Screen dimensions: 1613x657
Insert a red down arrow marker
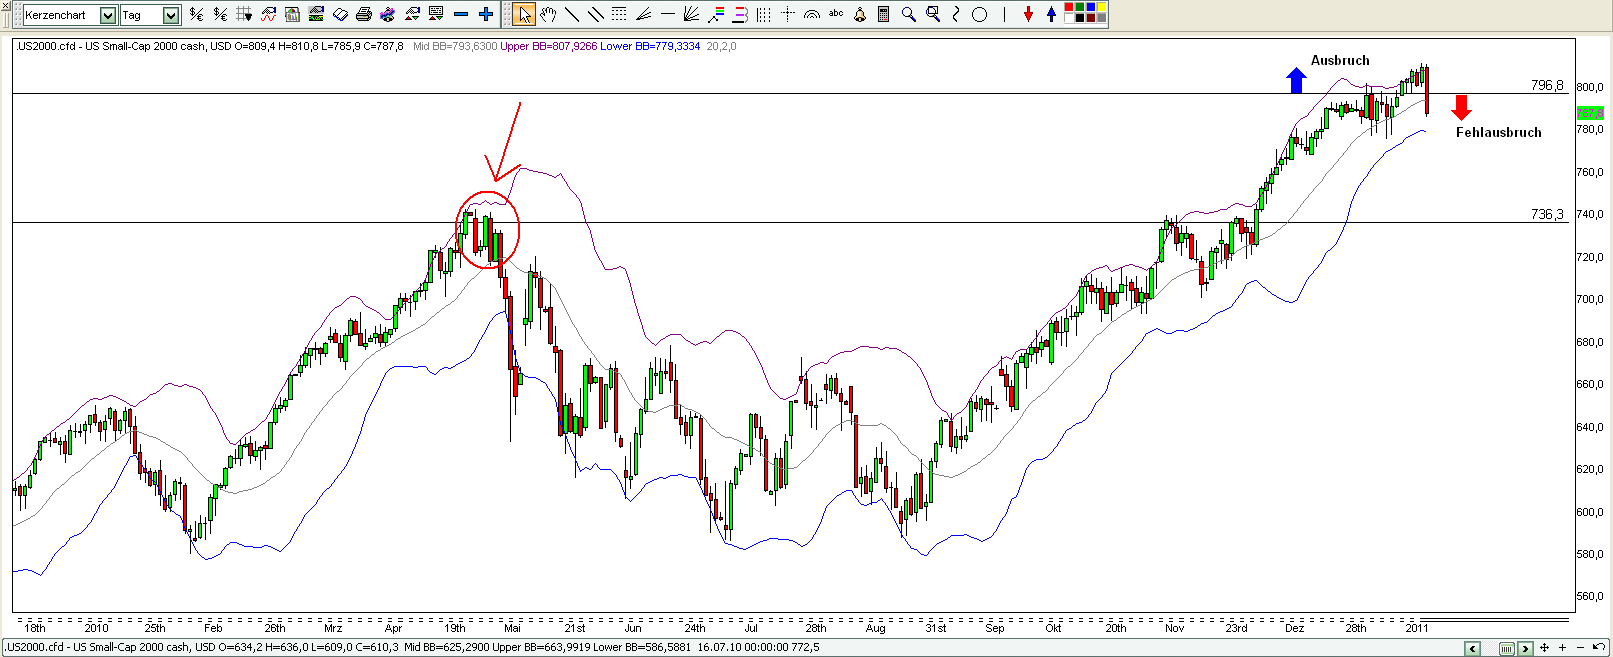coord(1028,14)
